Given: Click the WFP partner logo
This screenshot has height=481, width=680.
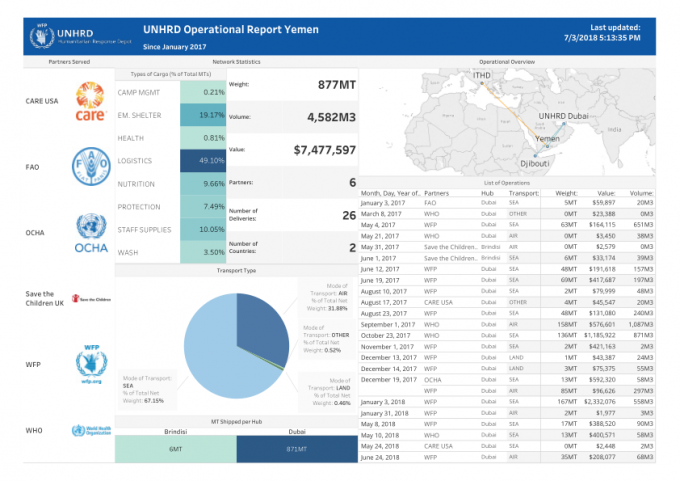Looking at the screenshot, I should pos(91,365).
